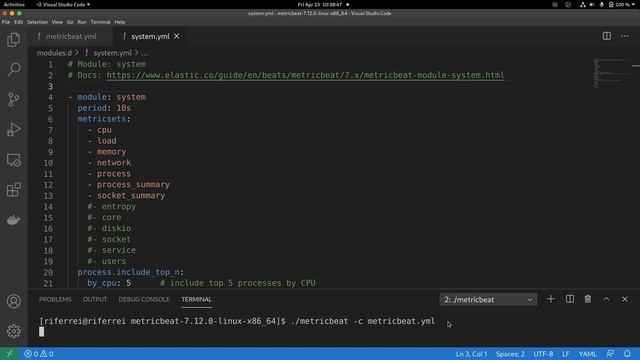Open remote window indicator in status bar
640x360 pixels.
click(9, 354)
